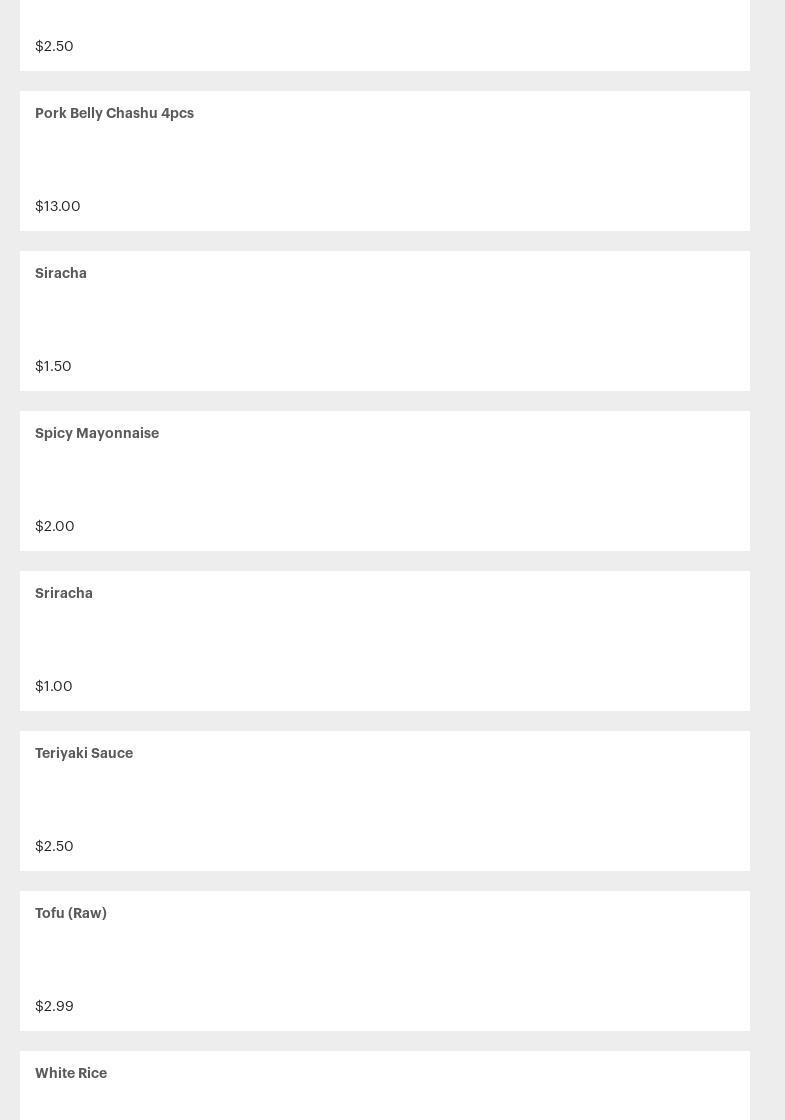The width and height of the screenshot is (785, 1120).
Task: Click the White Rice item name
Action: (71, 1073)
